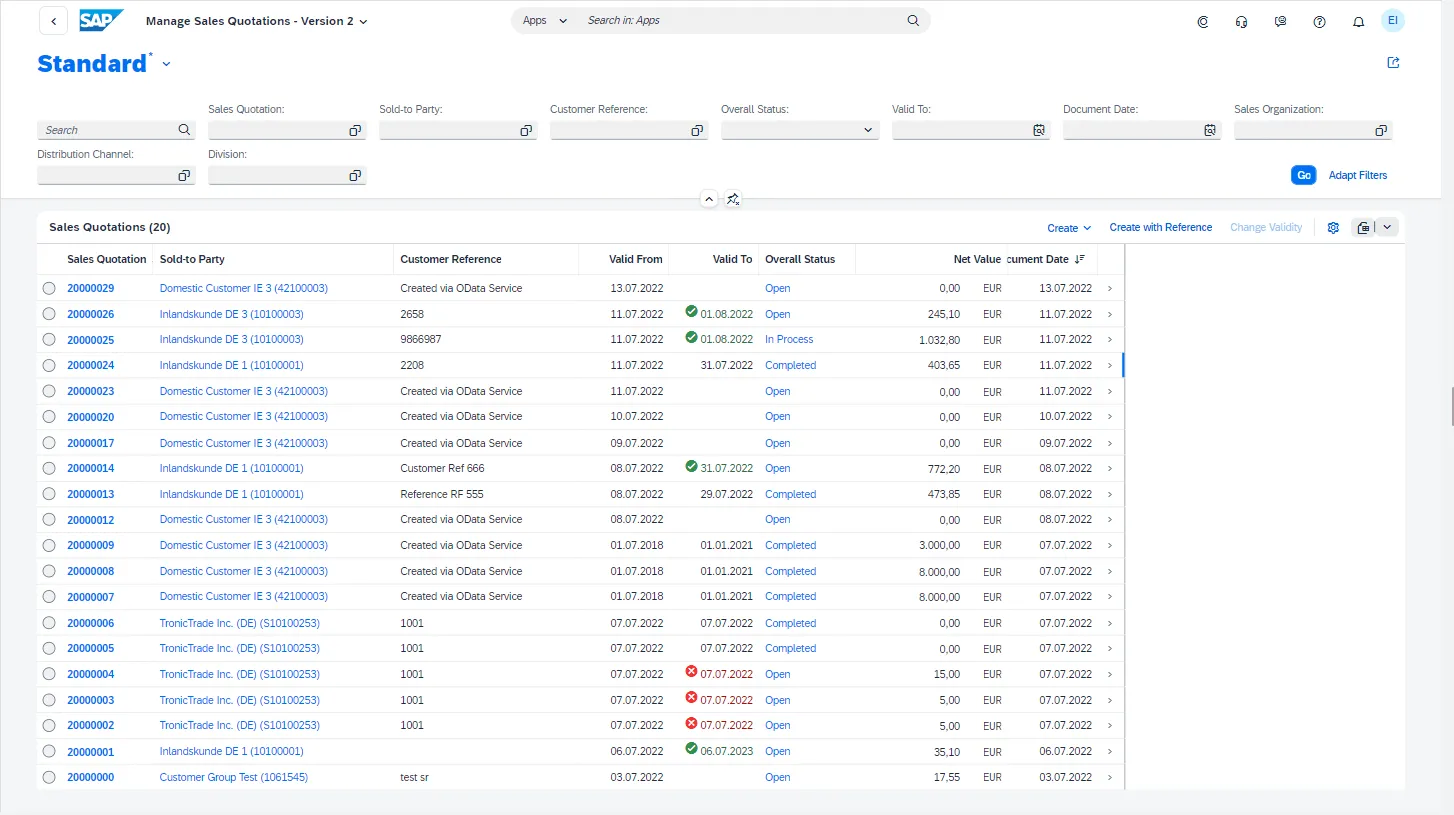Open the Valid To date picker icon

click(x=1039, y=130)
